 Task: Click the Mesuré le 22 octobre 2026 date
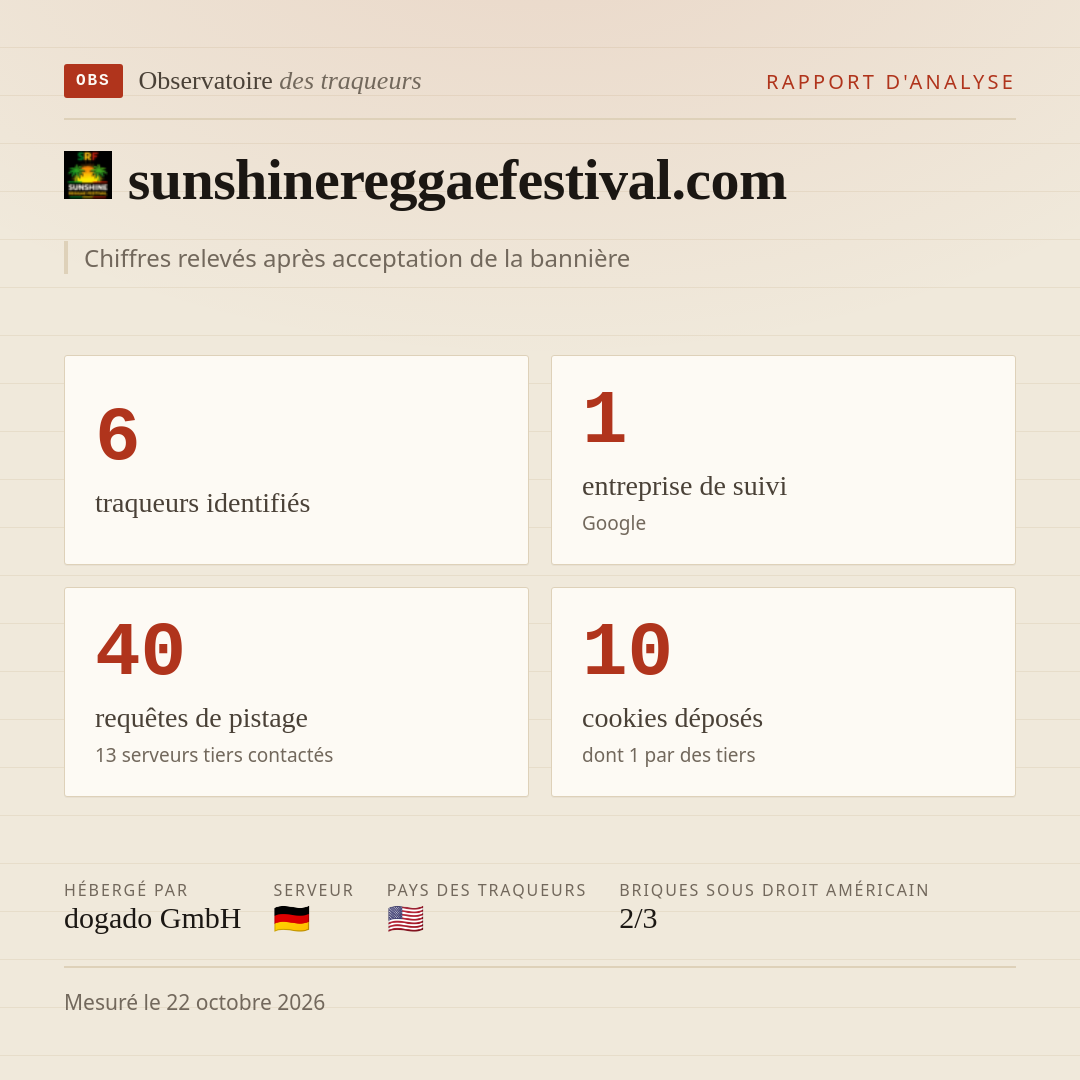(194, 1002)
